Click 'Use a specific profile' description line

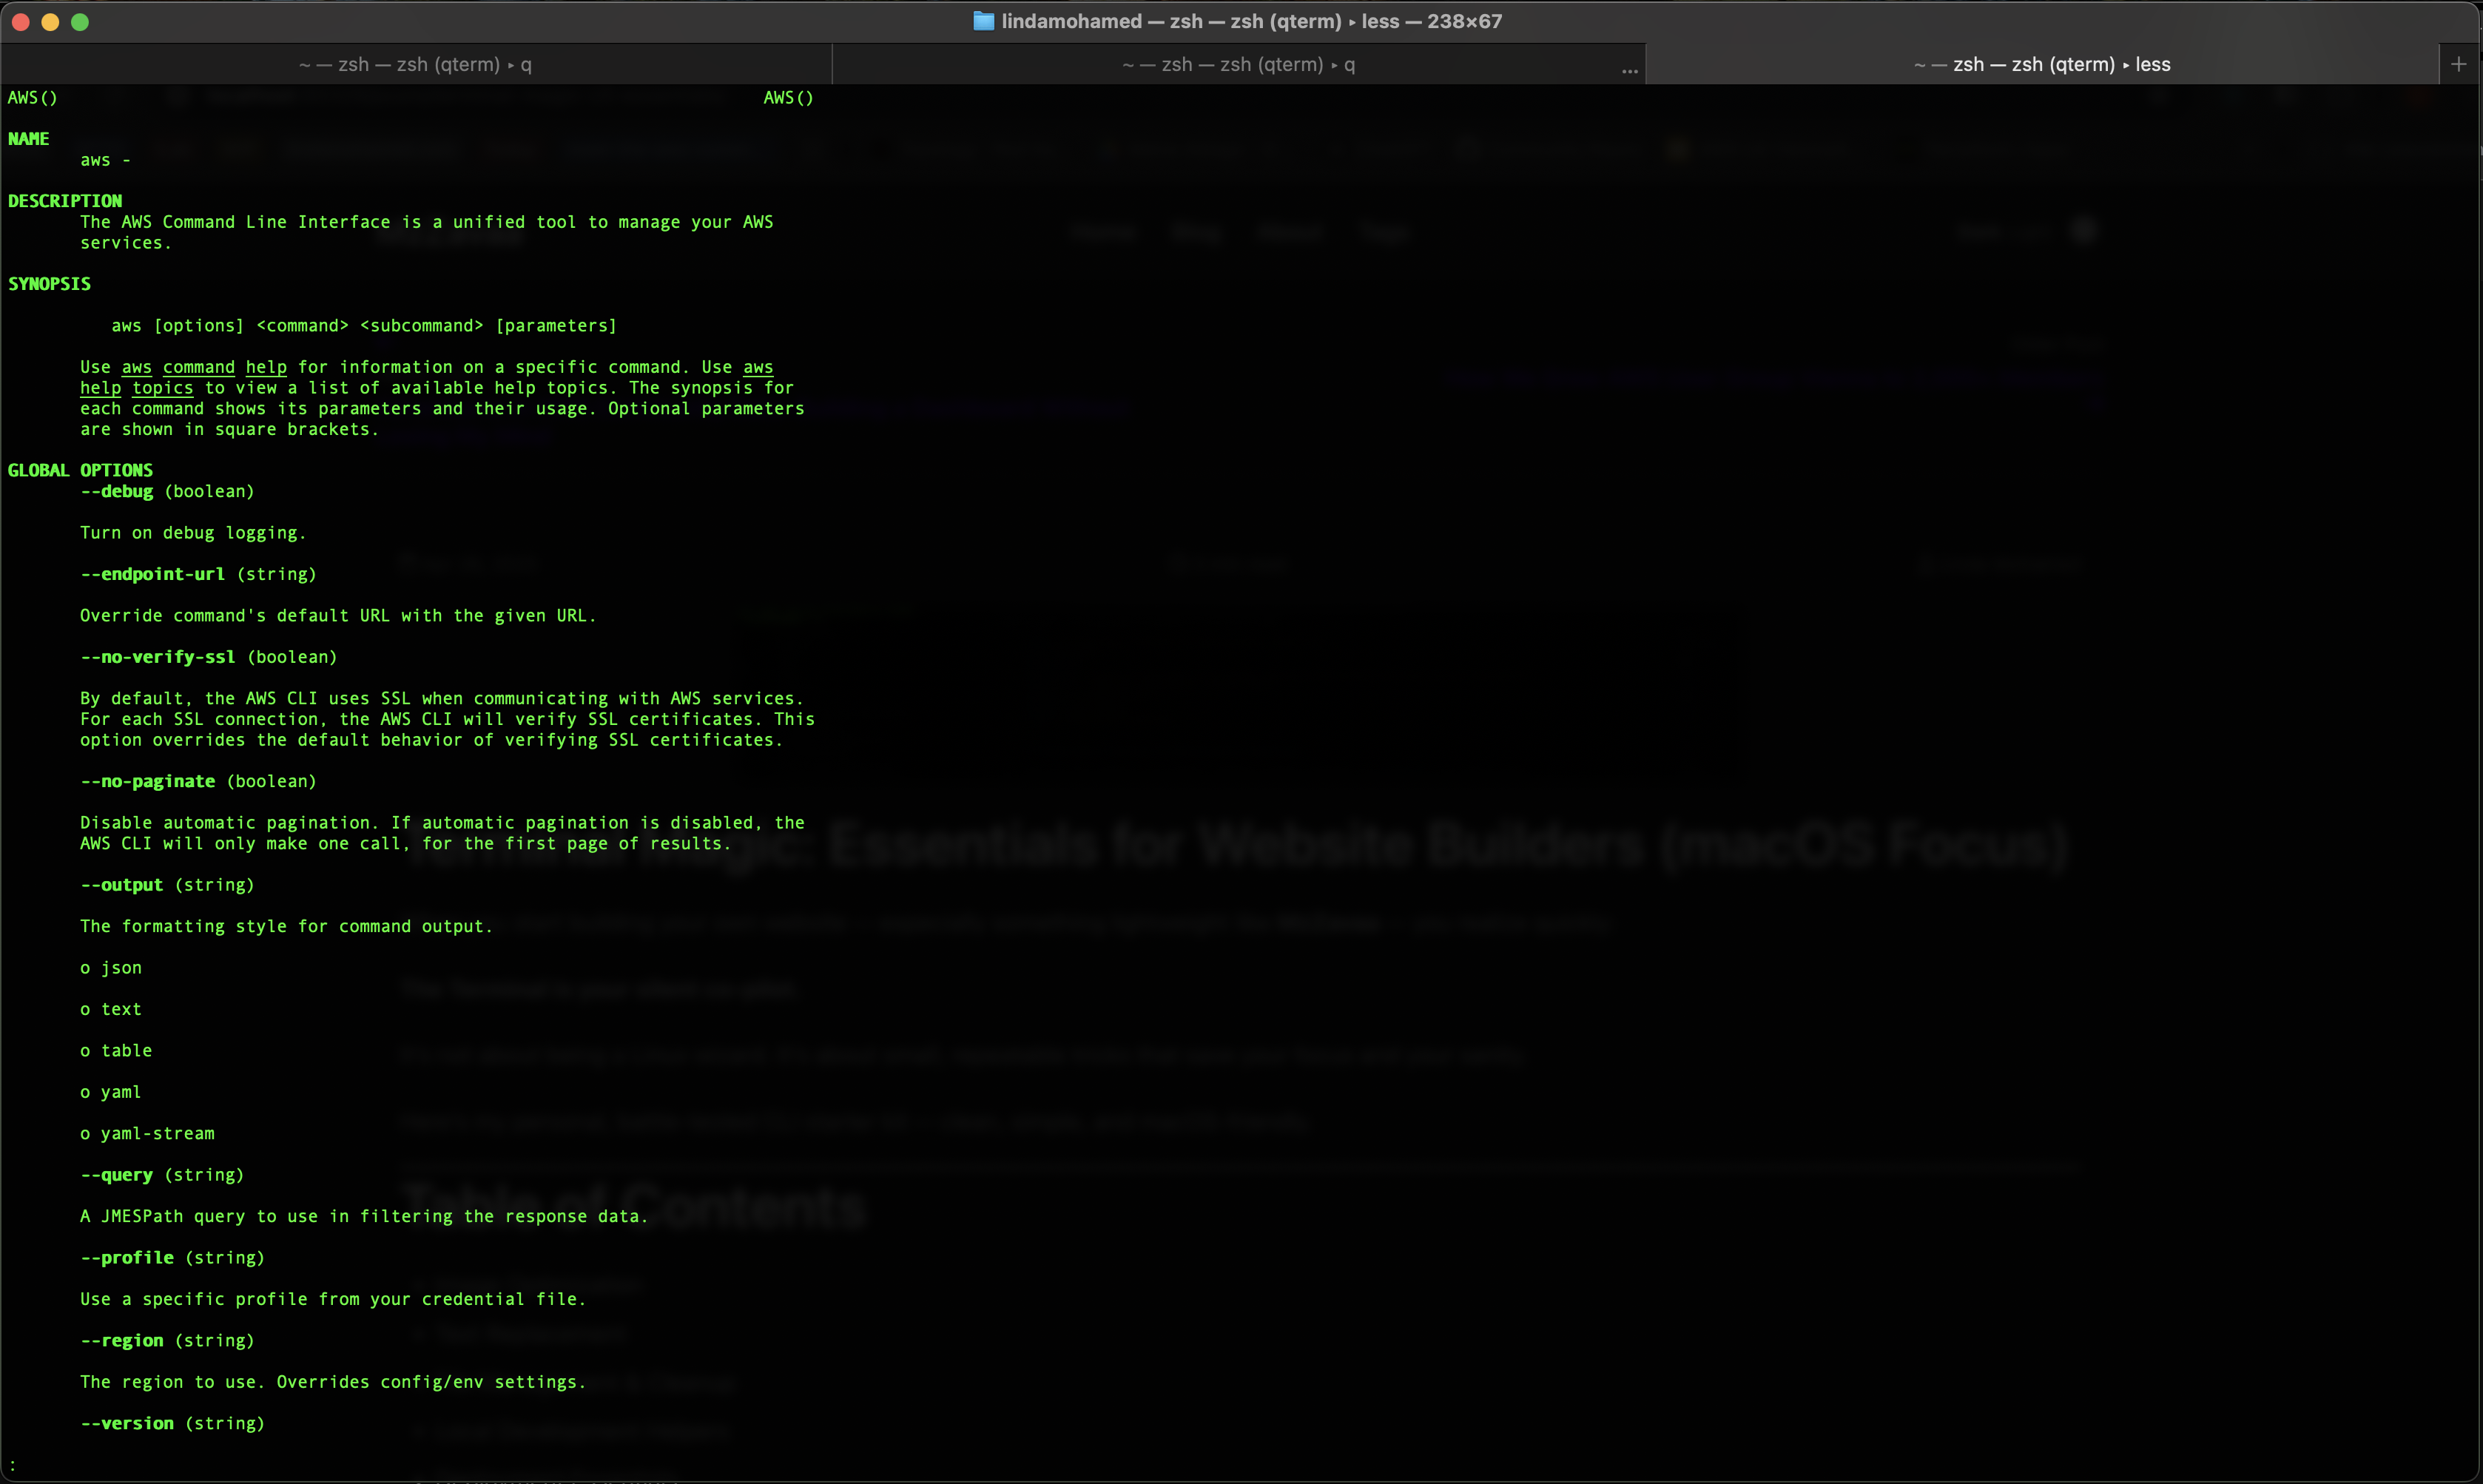coord(333,1299)
